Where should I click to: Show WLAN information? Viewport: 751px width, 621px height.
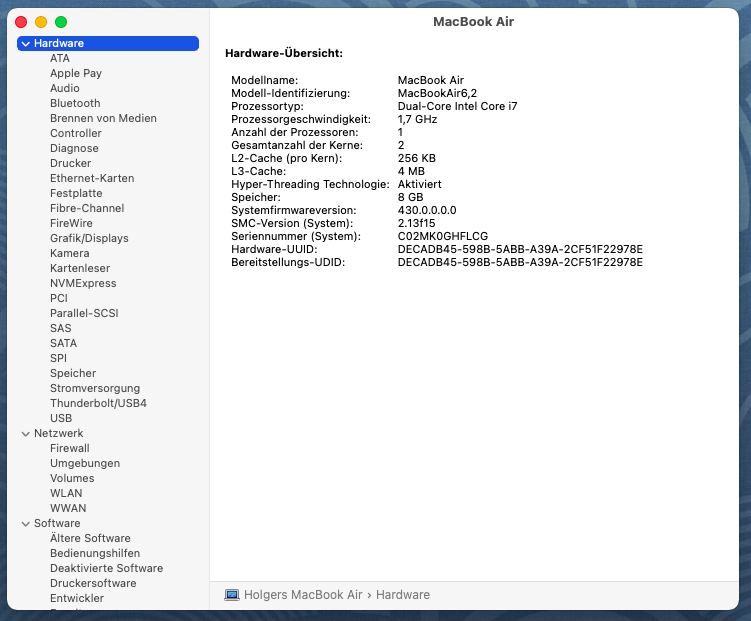tap(66, 493)
